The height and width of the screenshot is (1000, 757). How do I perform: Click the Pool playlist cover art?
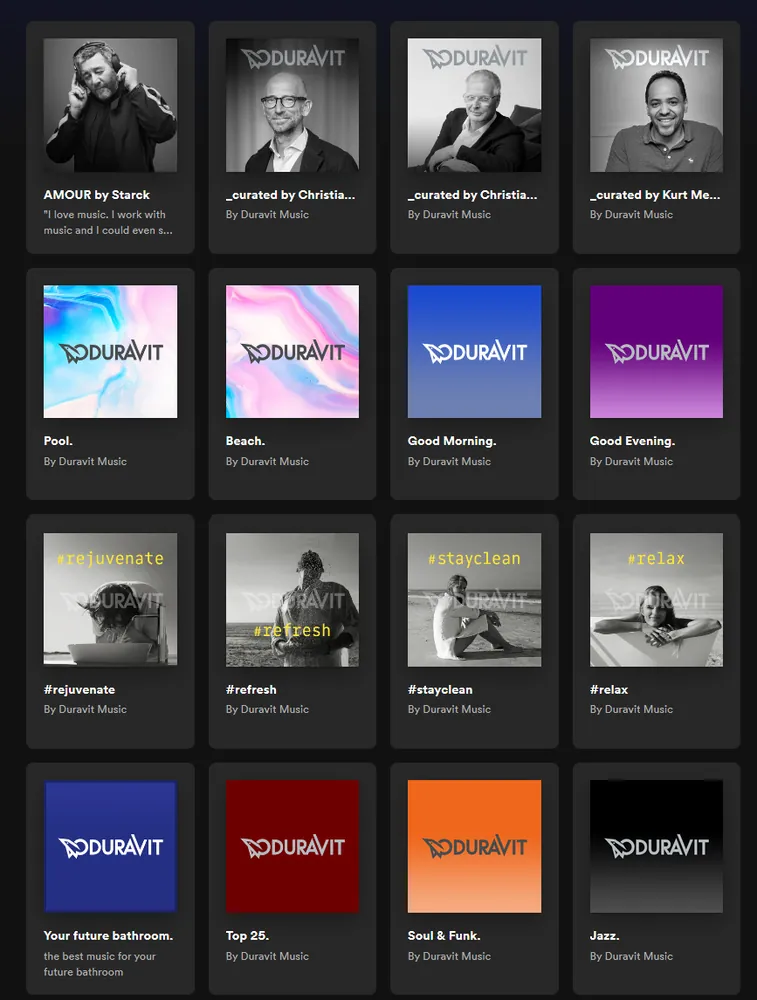[110, 352]
